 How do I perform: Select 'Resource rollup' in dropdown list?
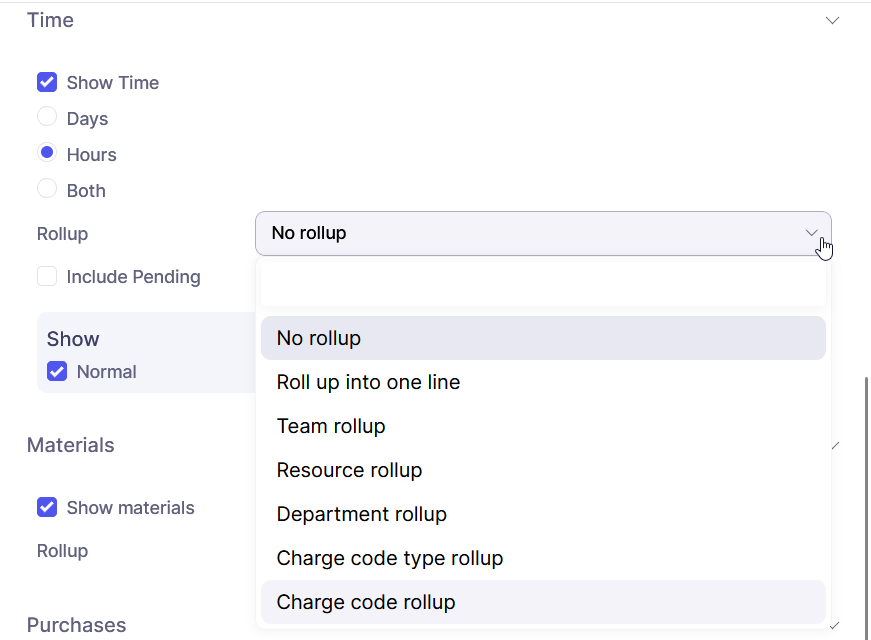(543, 470)
